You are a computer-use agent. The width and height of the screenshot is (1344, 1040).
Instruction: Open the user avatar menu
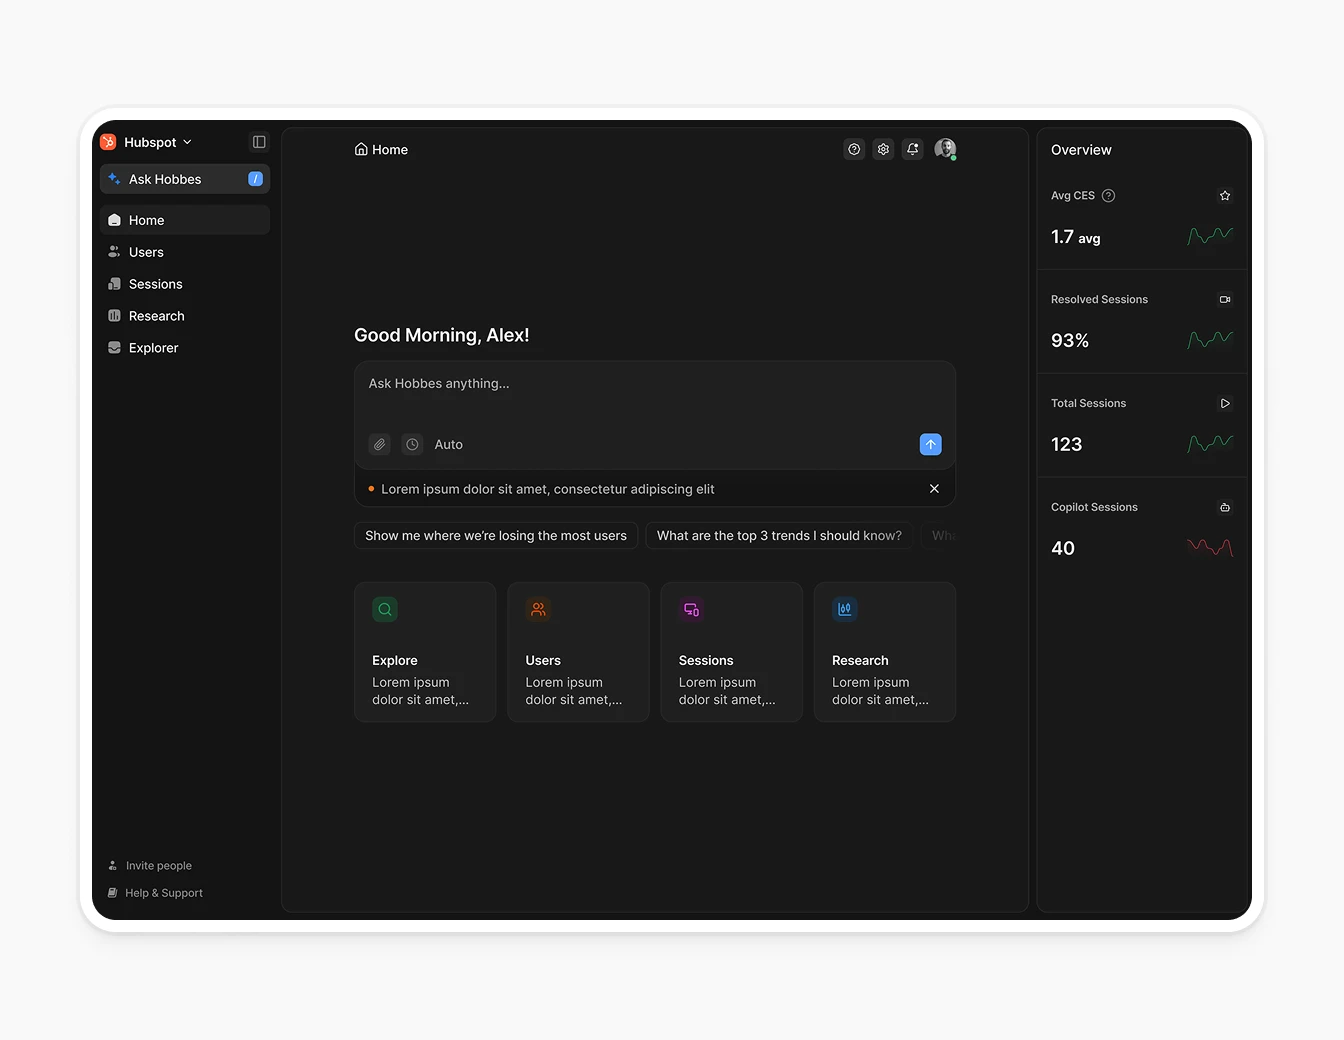coord(944,148)
